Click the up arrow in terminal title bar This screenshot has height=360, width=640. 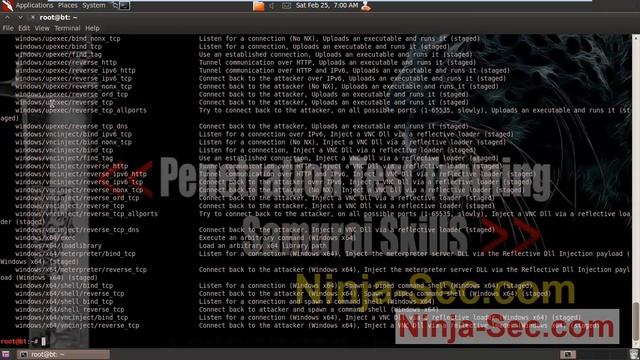tap(7, 18)
